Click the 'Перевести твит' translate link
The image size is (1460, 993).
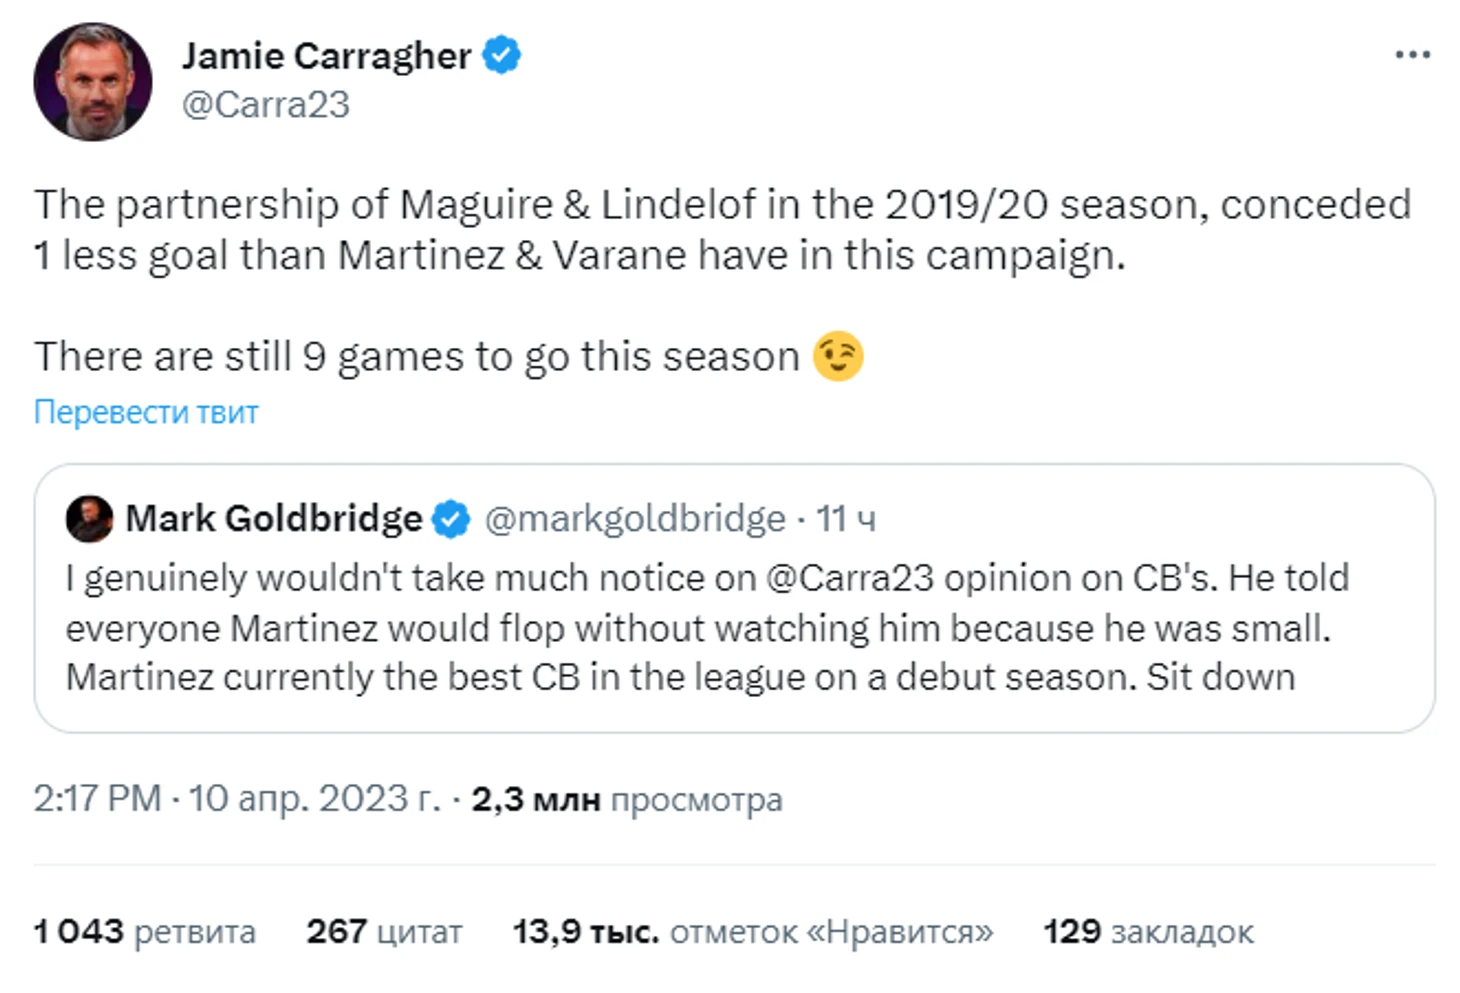click(x=146, y=412)
